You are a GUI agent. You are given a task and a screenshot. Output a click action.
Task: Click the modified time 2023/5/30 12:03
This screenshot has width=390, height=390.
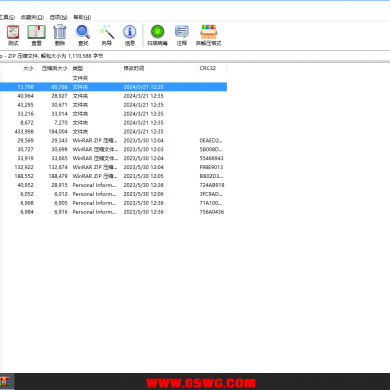point(144,149)
